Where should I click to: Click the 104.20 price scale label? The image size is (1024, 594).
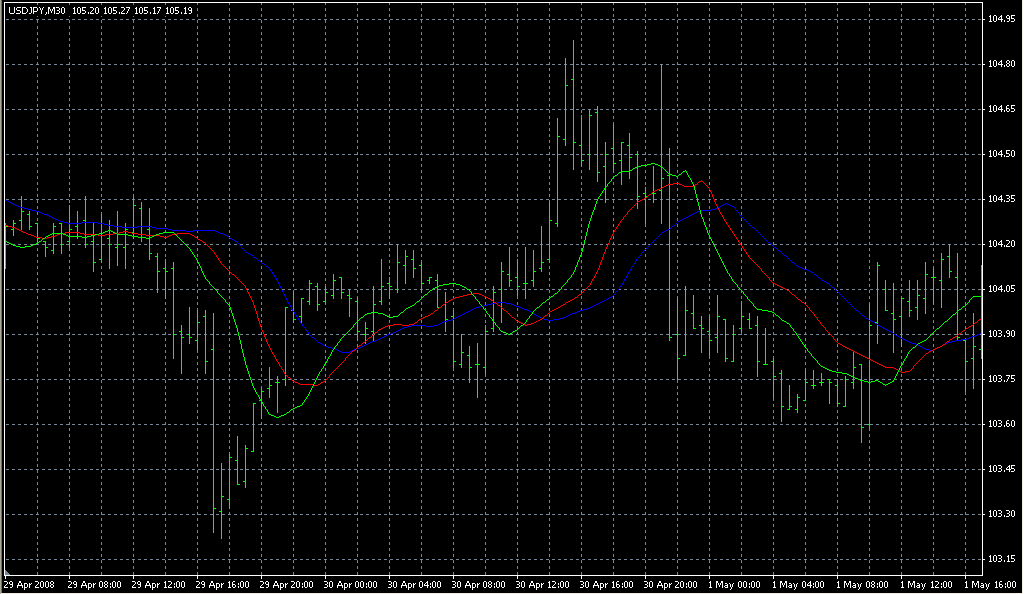point(1001,244)
